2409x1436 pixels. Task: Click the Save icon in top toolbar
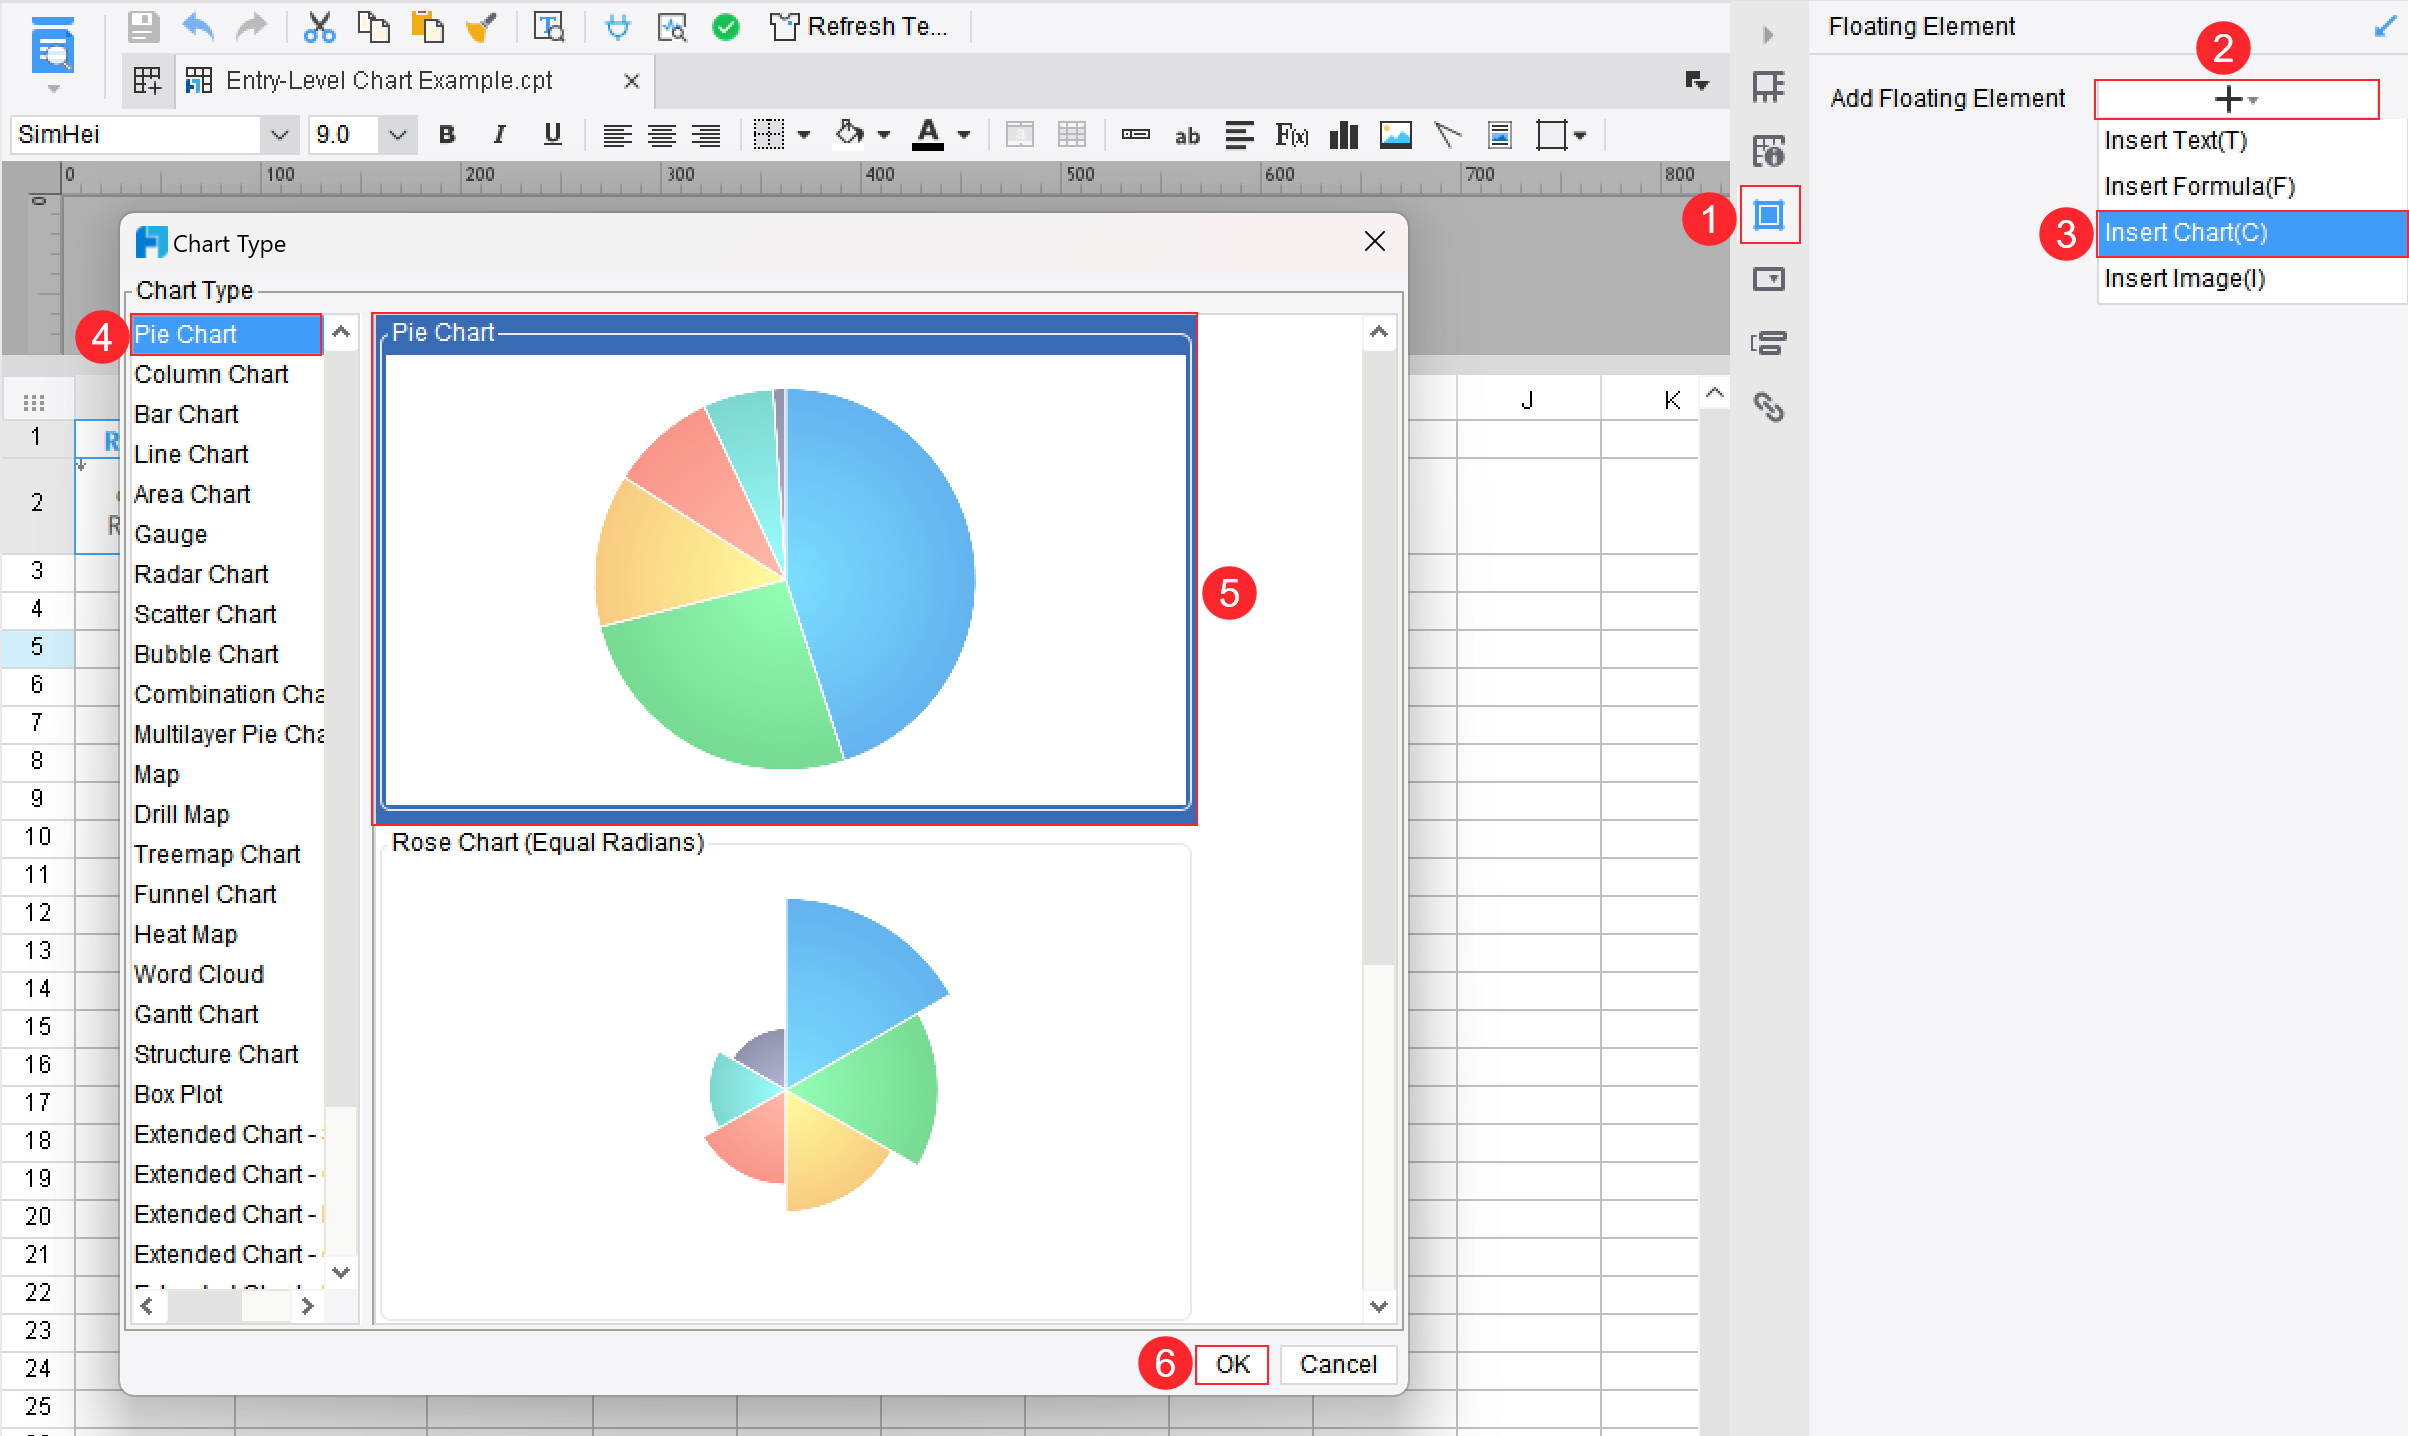pyautogui.click(x=144, y=27)
